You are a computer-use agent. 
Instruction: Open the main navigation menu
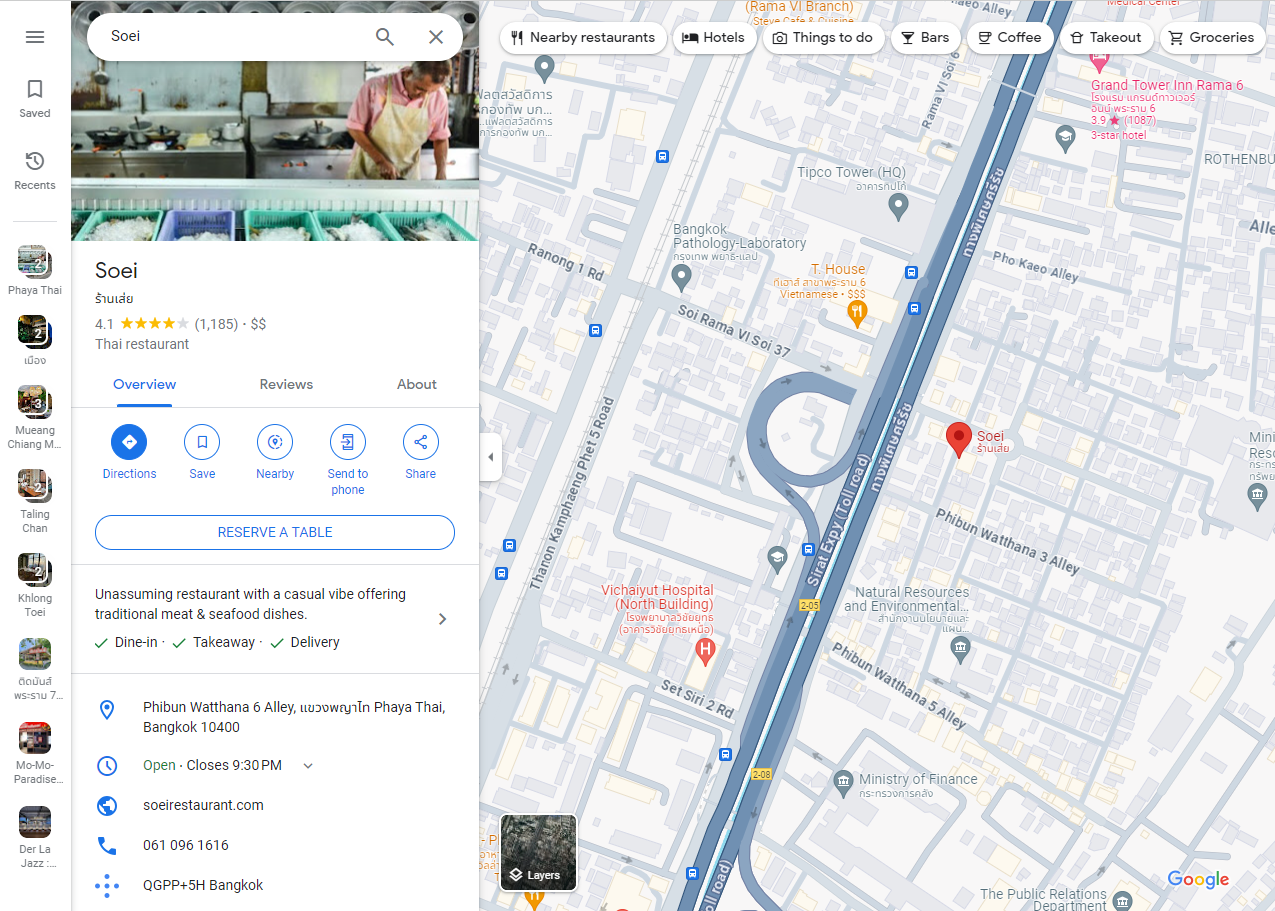[34, 36]
